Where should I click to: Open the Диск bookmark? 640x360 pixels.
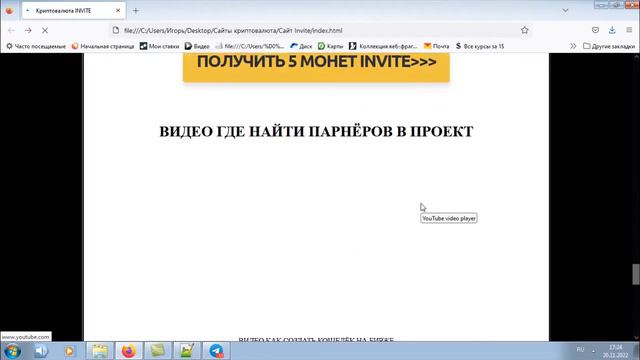(301, 46)
